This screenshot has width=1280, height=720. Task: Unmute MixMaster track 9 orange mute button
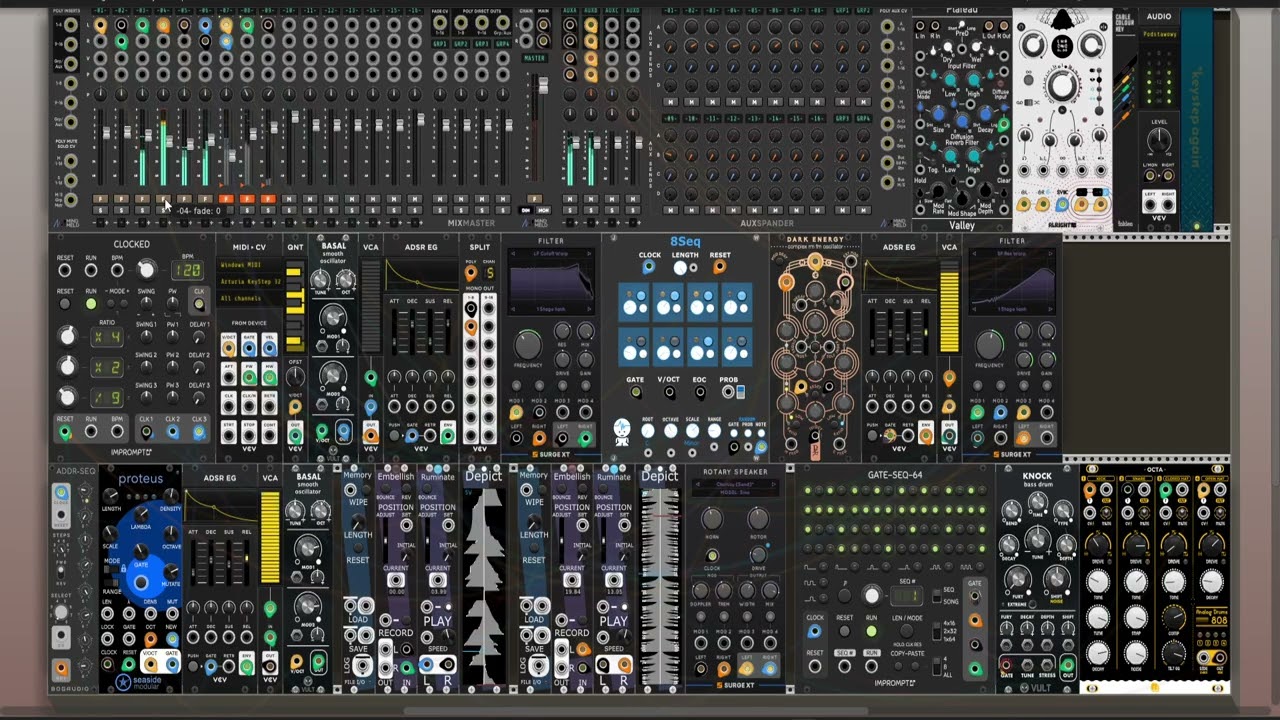click(x=268, y=199)
